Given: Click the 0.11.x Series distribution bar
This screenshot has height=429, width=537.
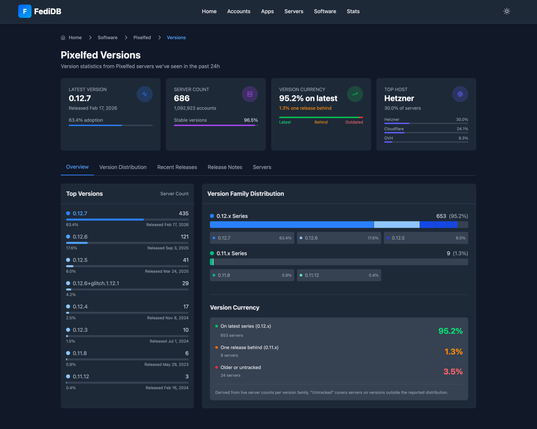Looking at the screenshot, I should 339,262.
